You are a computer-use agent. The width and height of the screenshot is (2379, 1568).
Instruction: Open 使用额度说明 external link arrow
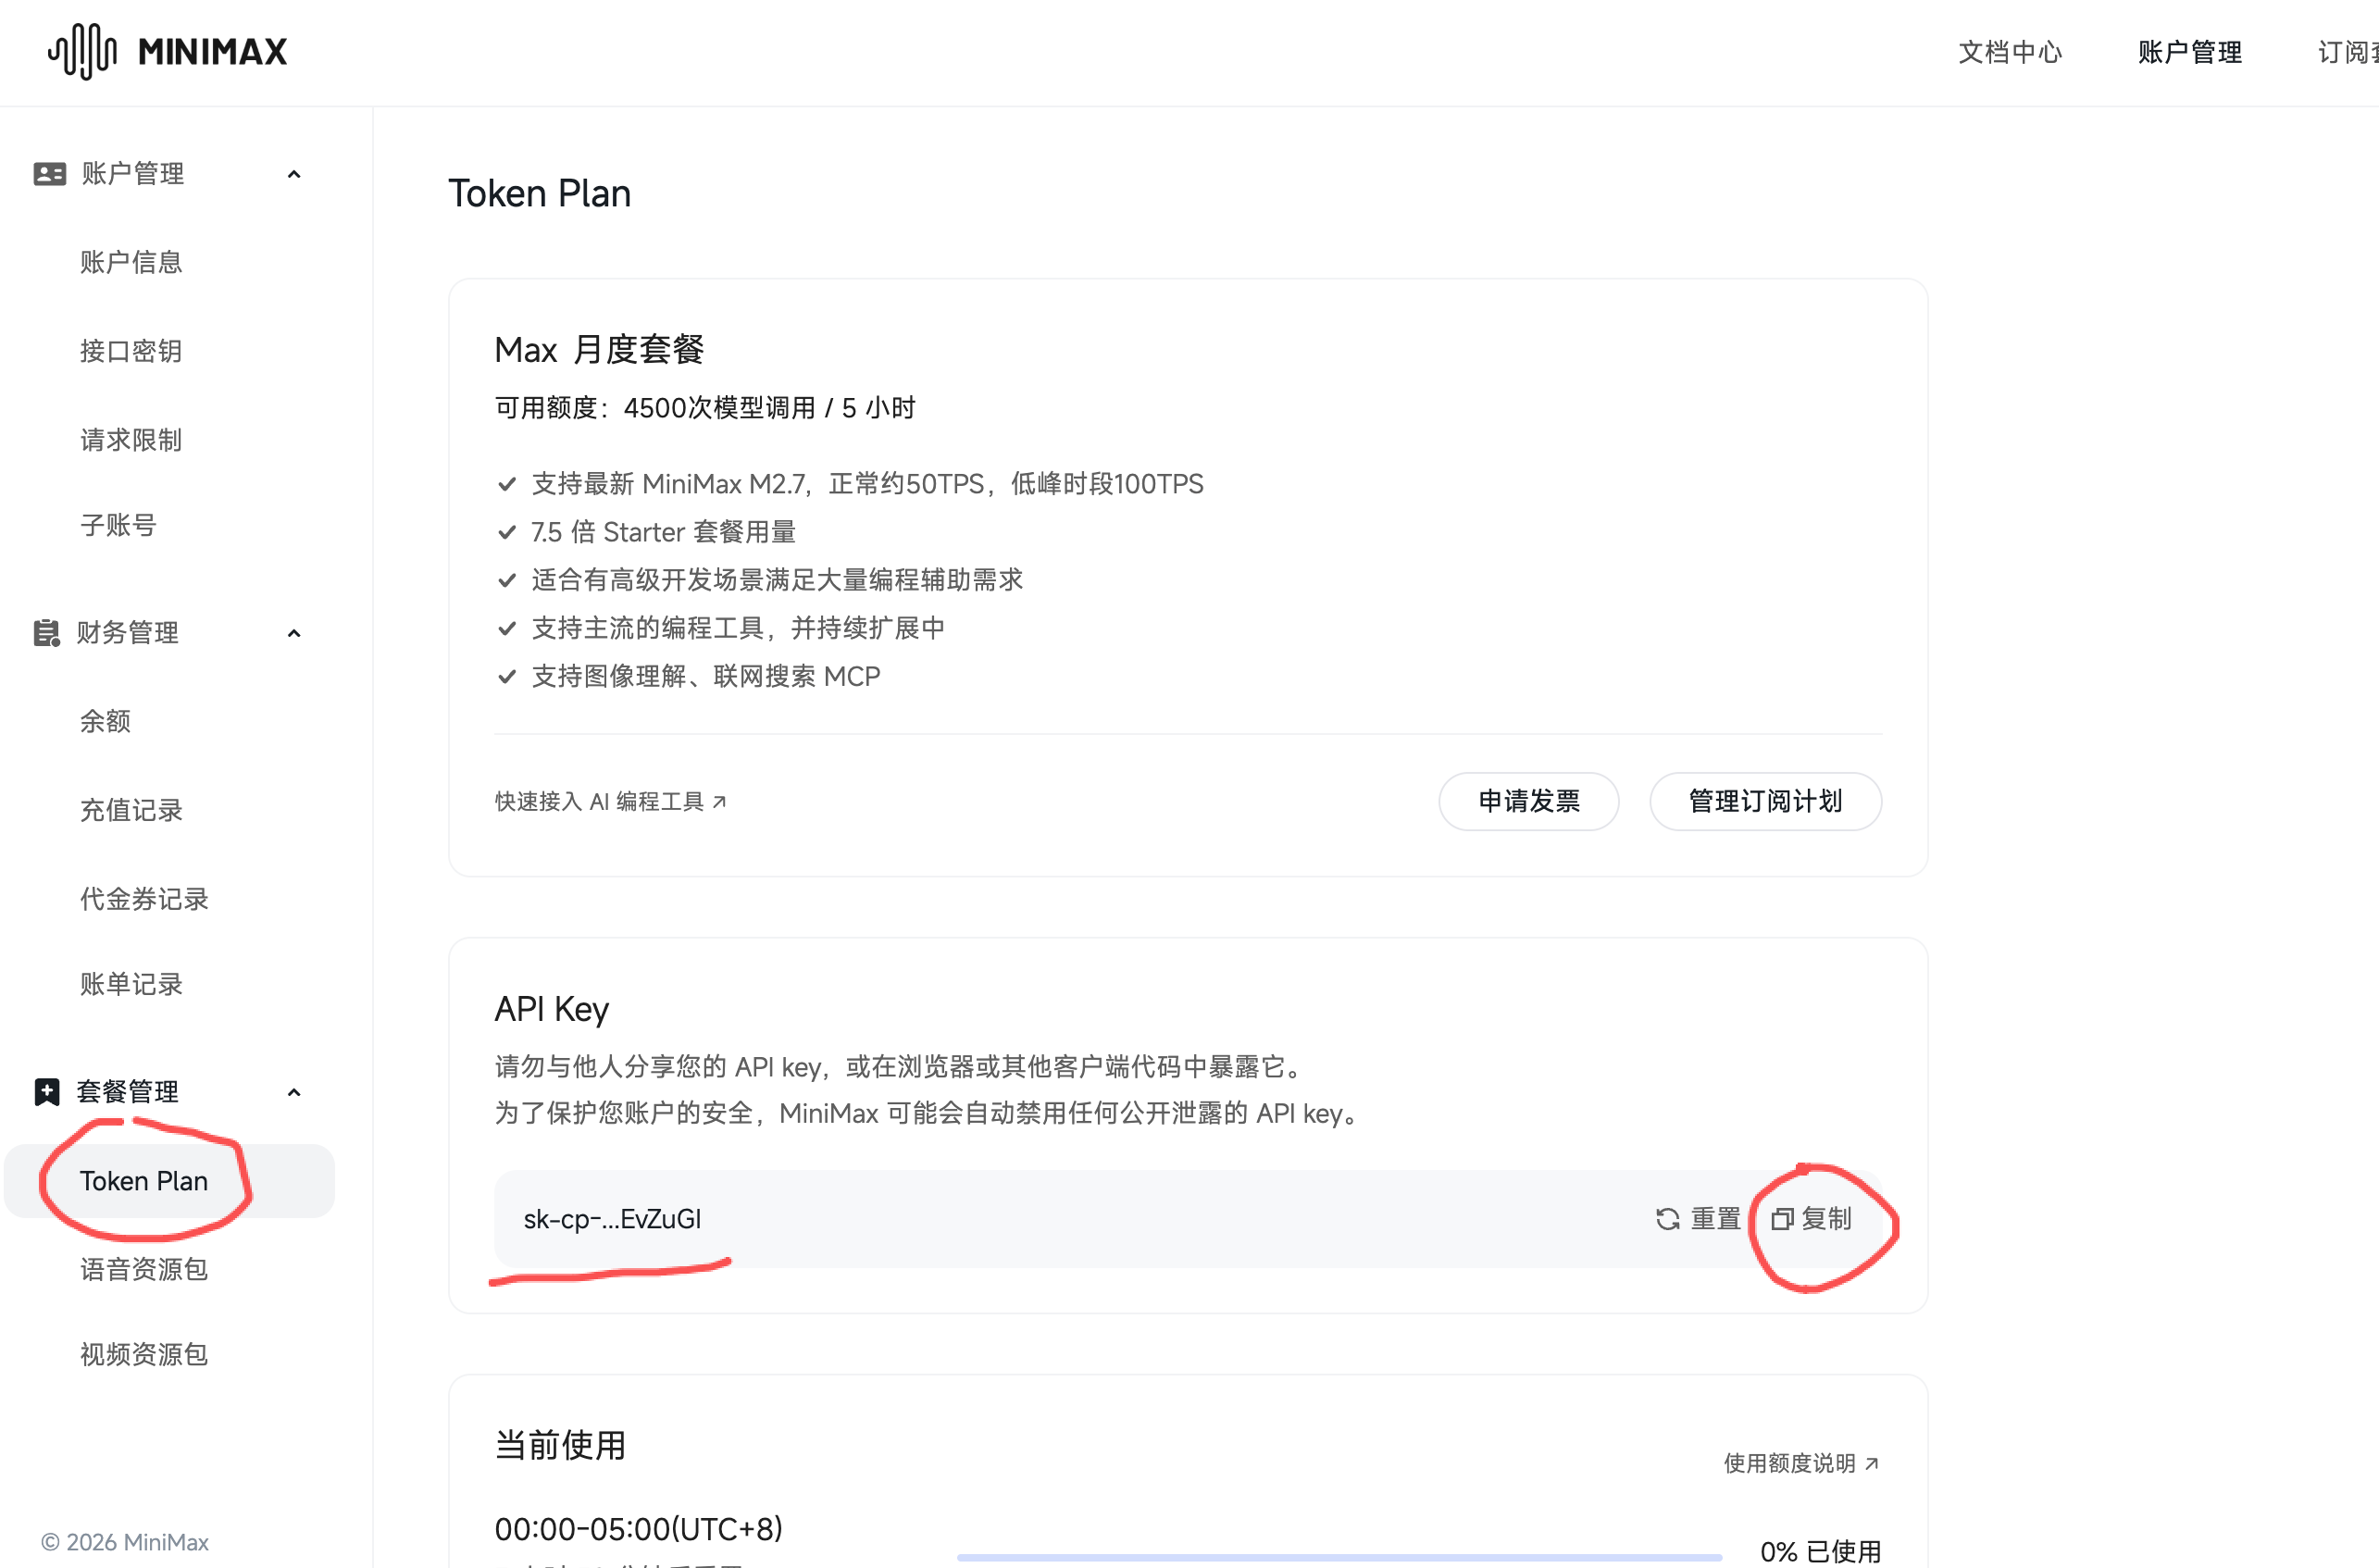[x=1872, y=1463]
